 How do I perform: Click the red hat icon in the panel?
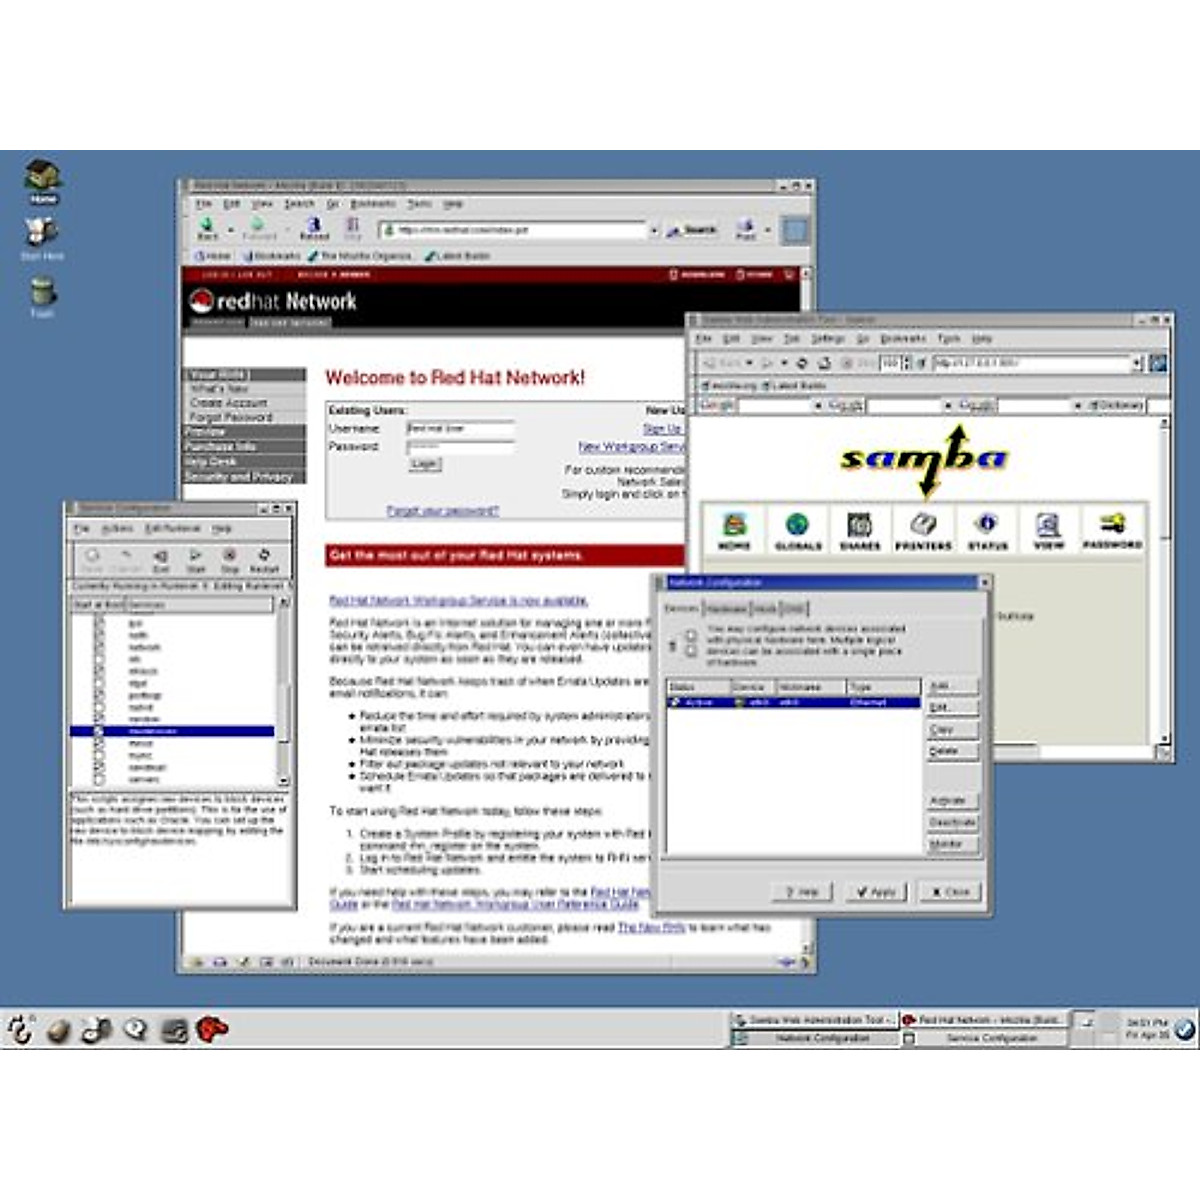tap(212, 1029)
